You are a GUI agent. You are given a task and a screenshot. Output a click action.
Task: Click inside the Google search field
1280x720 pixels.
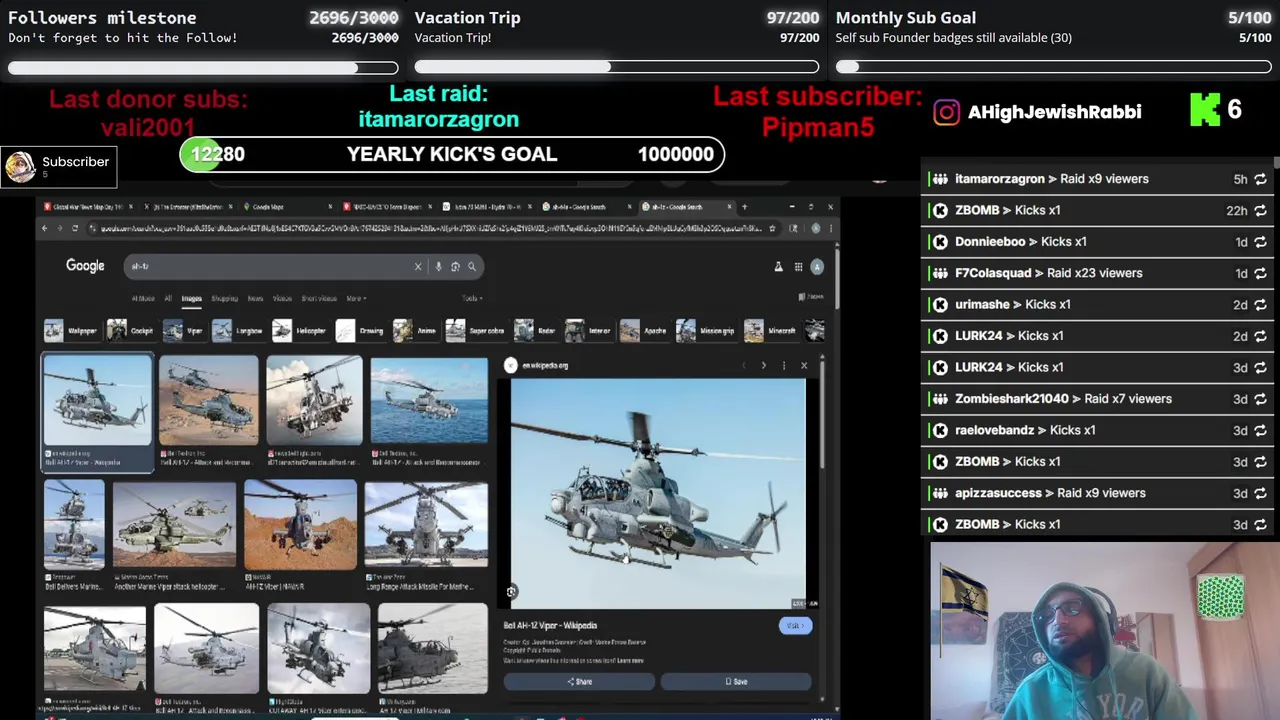click(x=270, y=266)
